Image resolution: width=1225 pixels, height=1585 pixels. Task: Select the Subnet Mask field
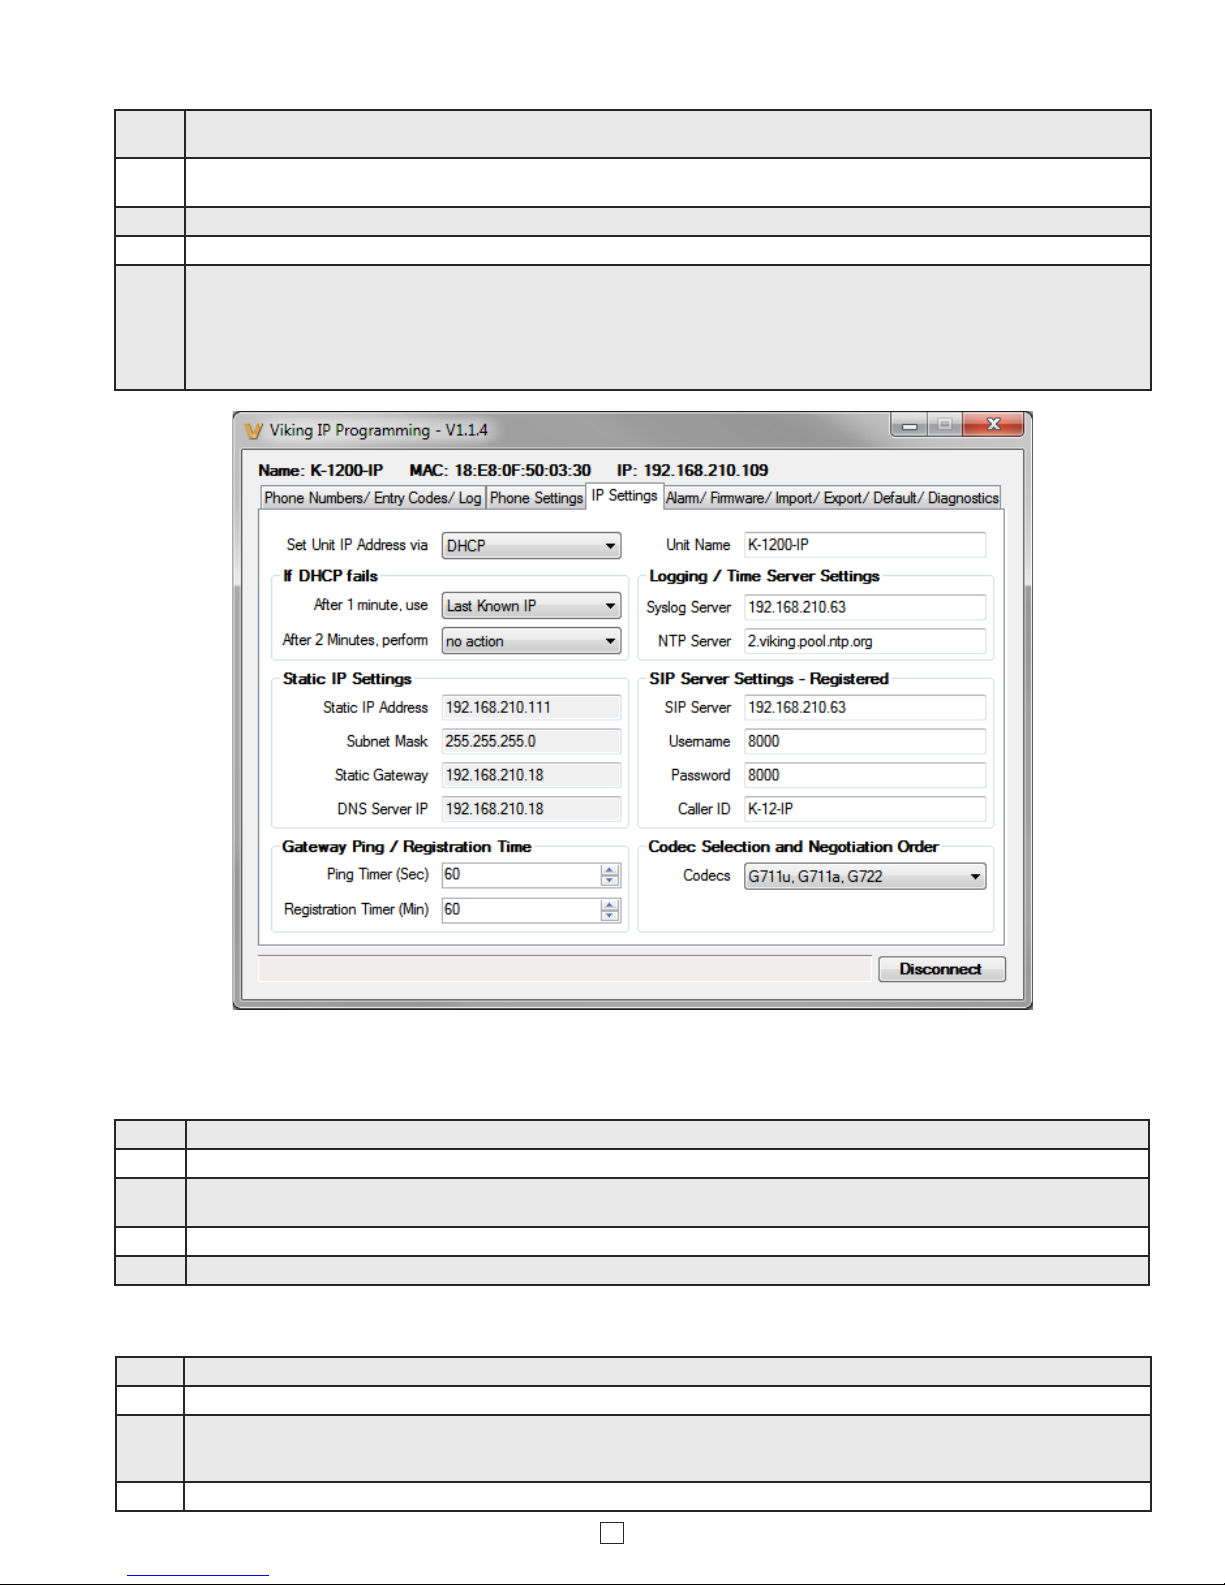pos(531,741)
